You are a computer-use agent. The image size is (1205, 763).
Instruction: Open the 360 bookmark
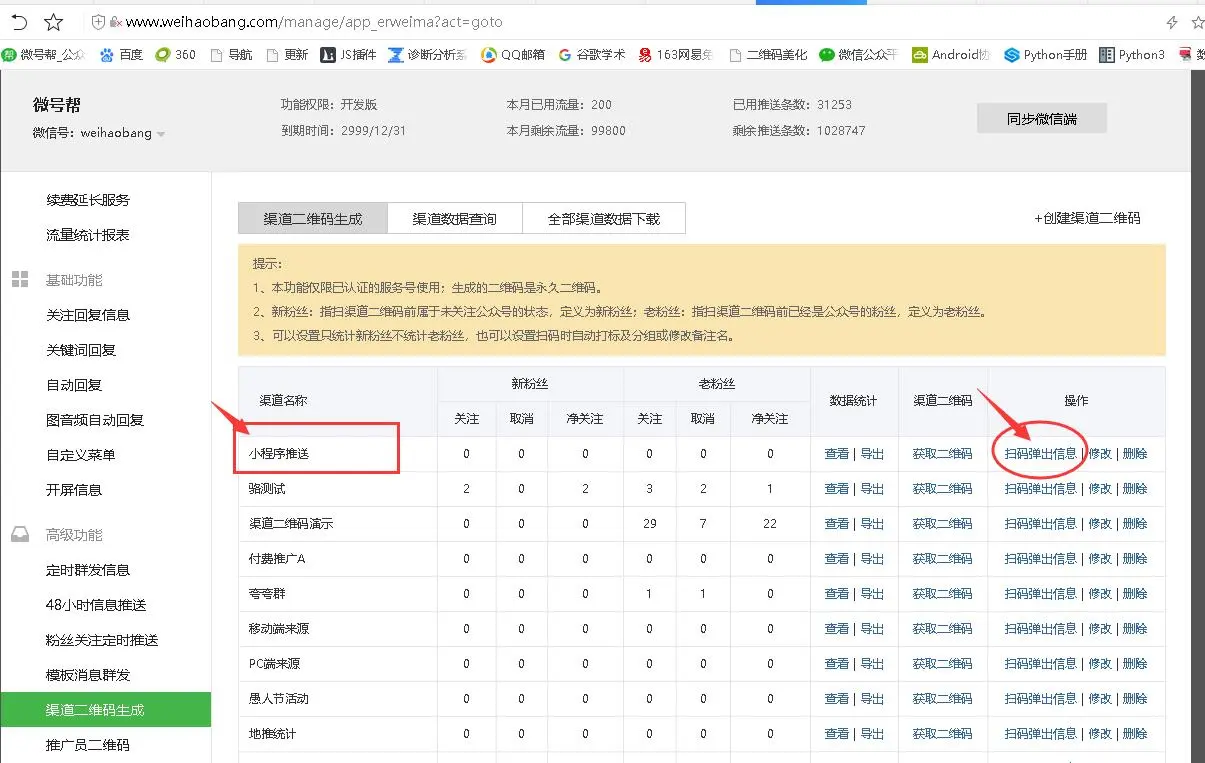tap(176, 55)
